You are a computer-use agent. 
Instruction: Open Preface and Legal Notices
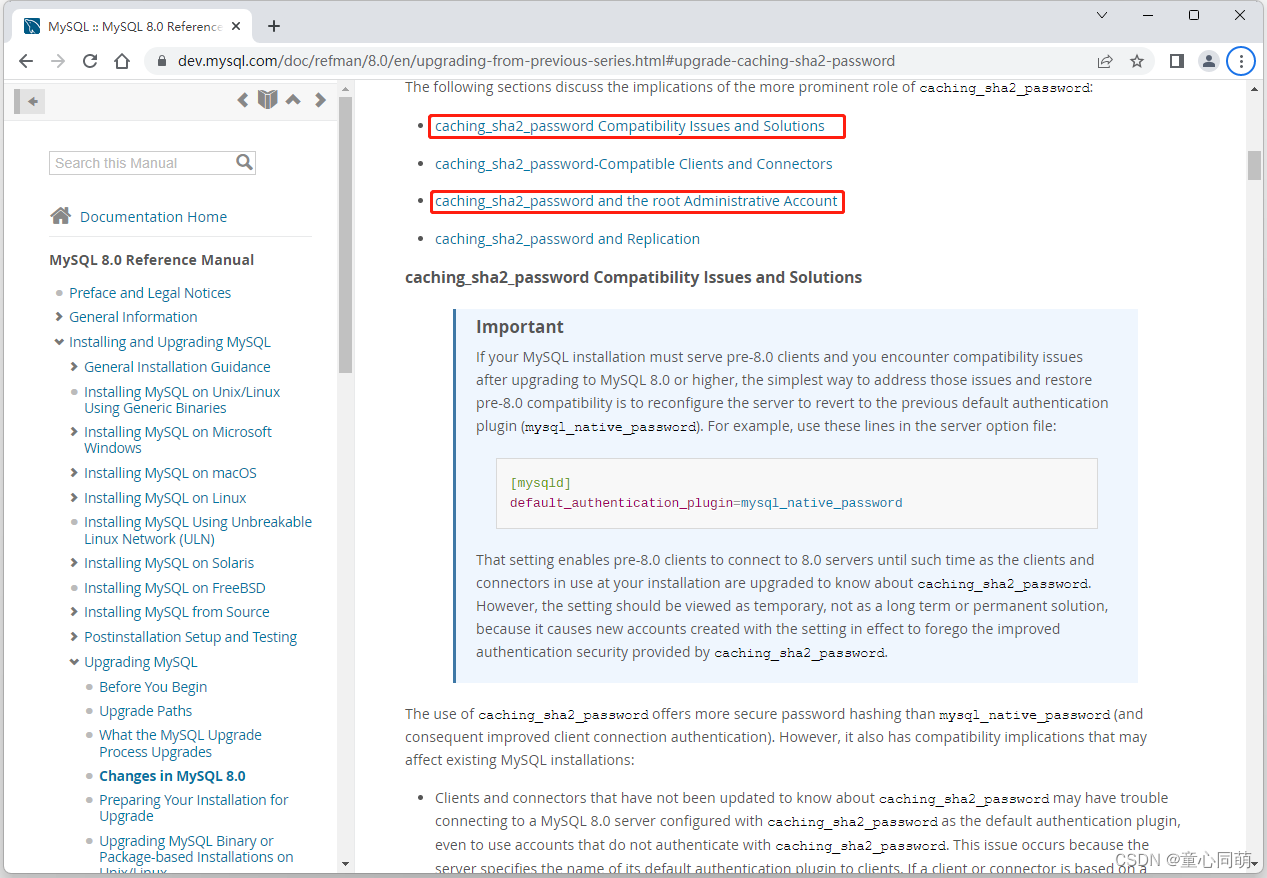150,293
